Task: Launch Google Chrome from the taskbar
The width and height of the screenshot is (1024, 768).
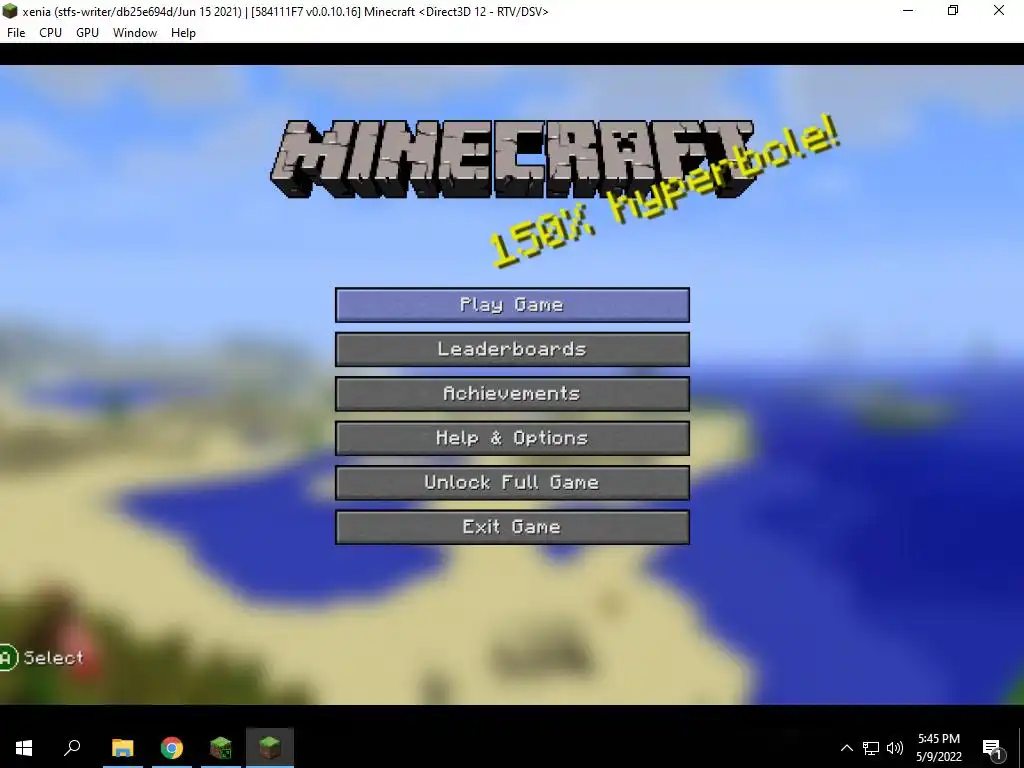Action: (x=172, y=748)
